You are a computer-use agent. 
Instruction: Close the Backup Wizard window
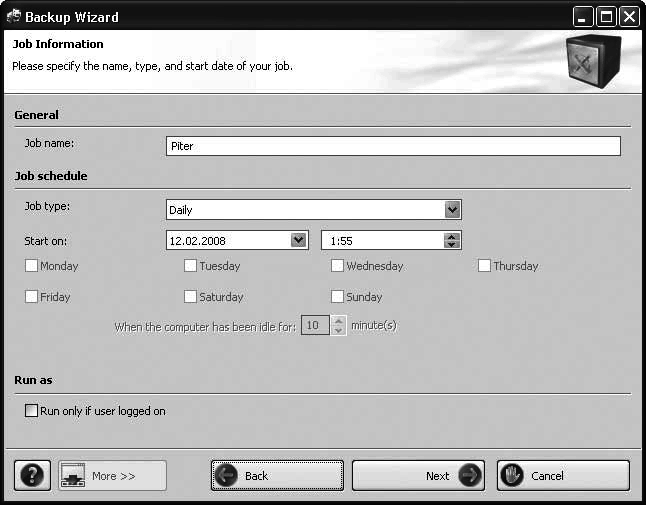(628, 17)
